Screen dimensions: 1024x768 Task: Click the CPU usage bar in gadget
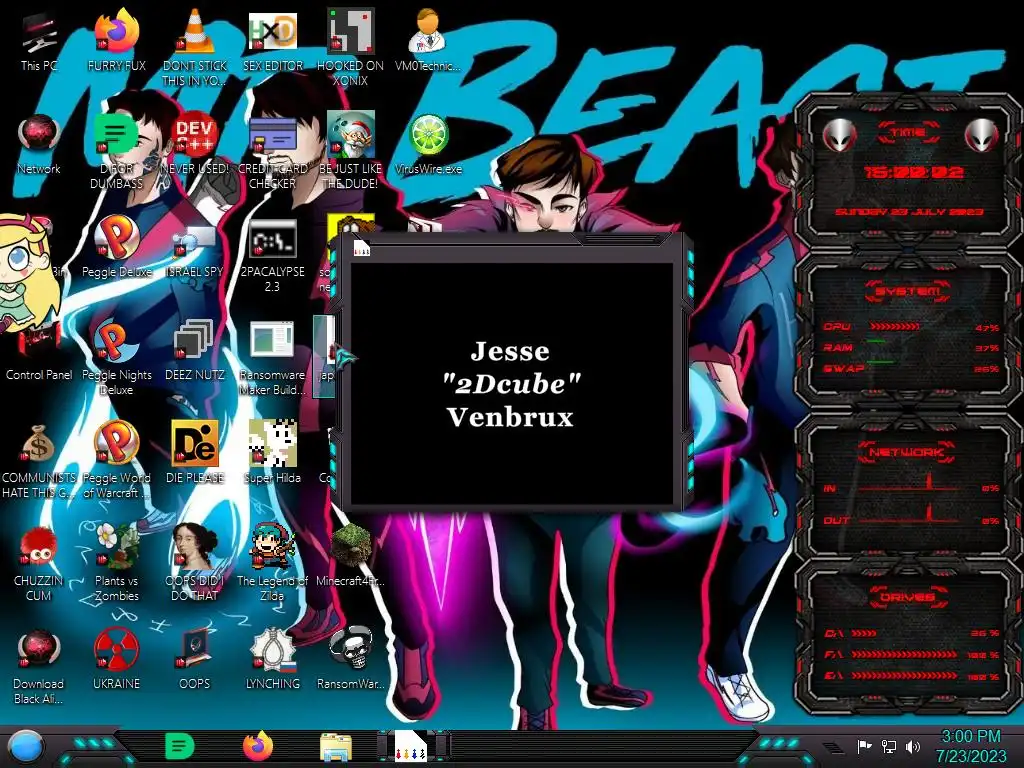point(895,327)
